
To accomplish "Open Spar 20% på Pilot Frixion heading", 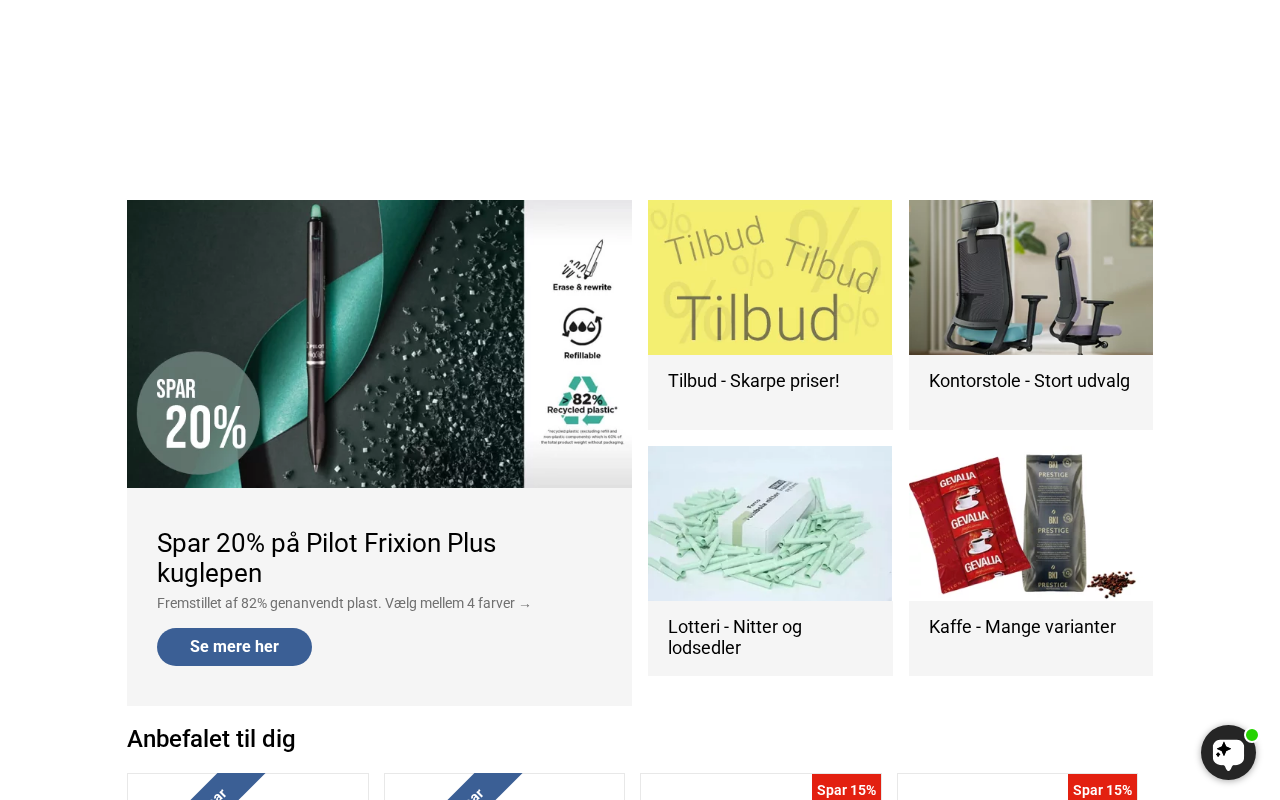I will [326, 558].
